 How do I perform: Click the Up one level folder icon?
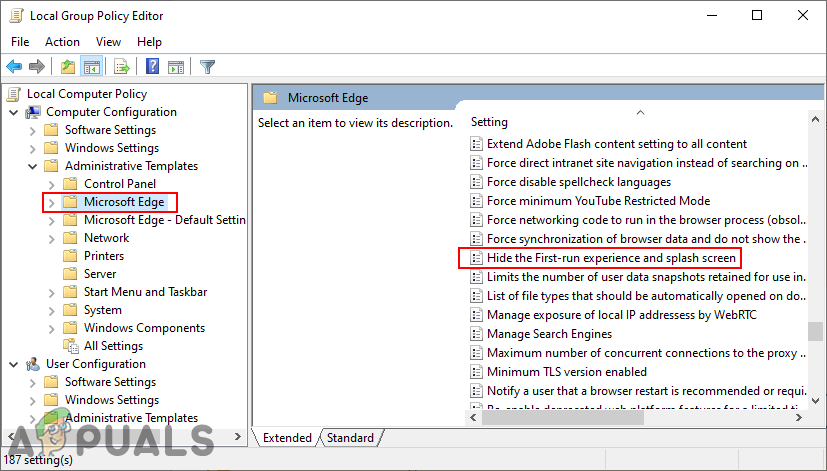67,67
